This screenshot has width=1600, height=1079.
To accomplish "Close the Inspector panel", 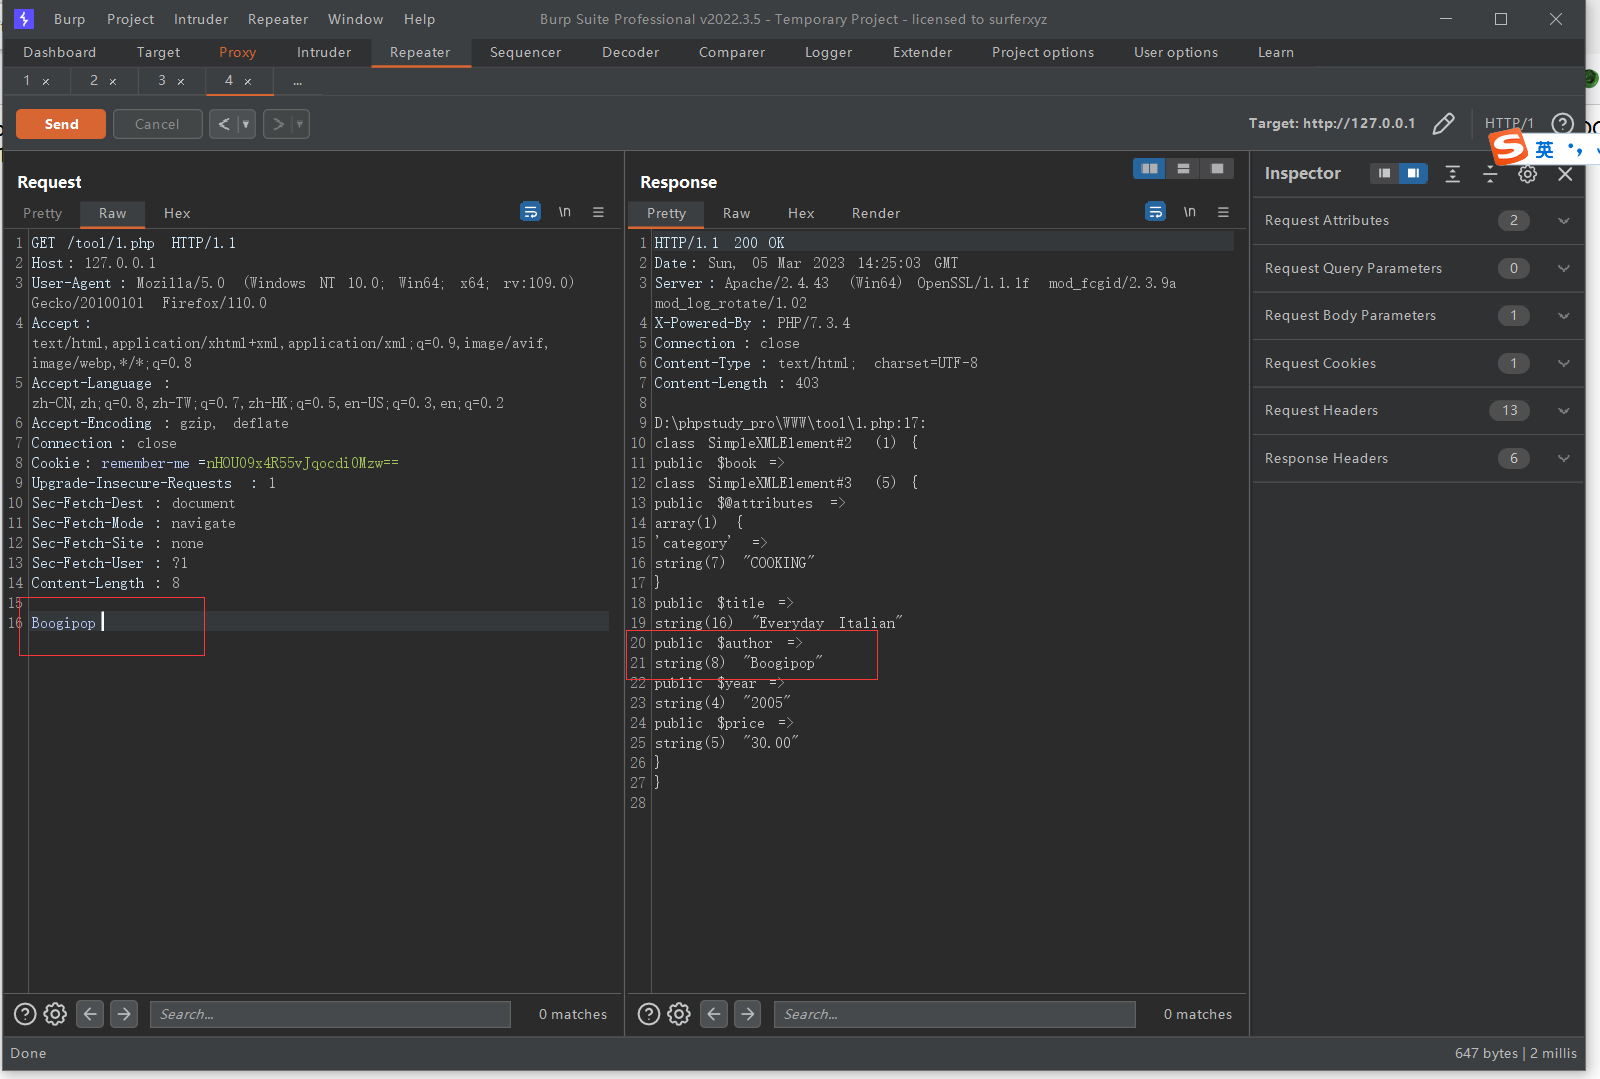I will [1565, 174].
